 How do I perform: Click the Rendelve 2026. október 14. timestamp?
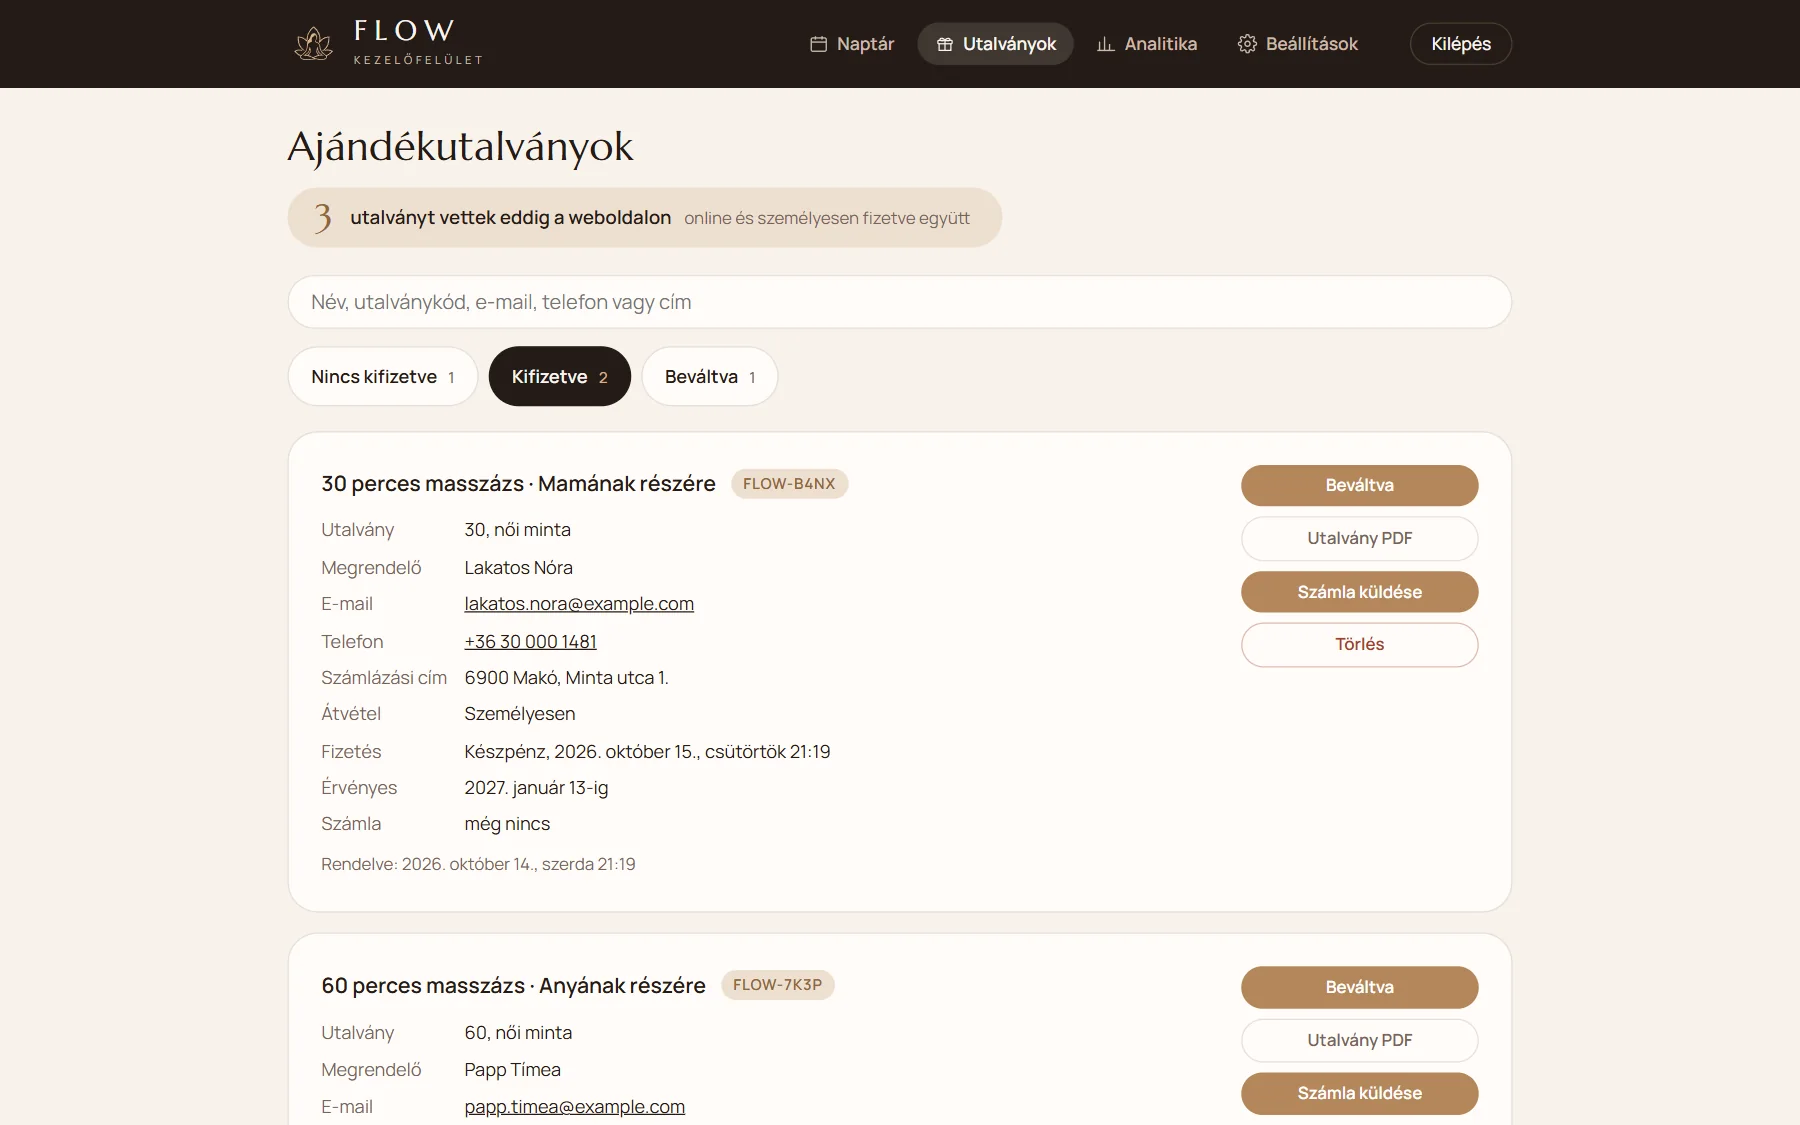(x=478, y=864)
